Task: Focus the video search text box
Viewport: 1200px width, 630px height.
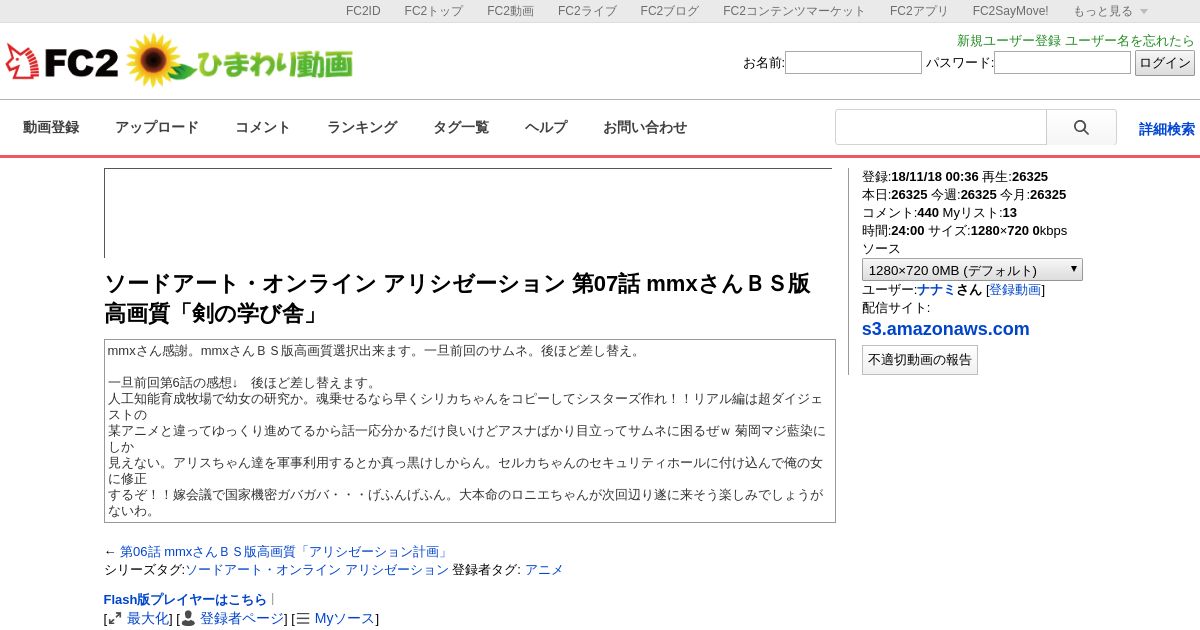Action: (x=941, y=128)
